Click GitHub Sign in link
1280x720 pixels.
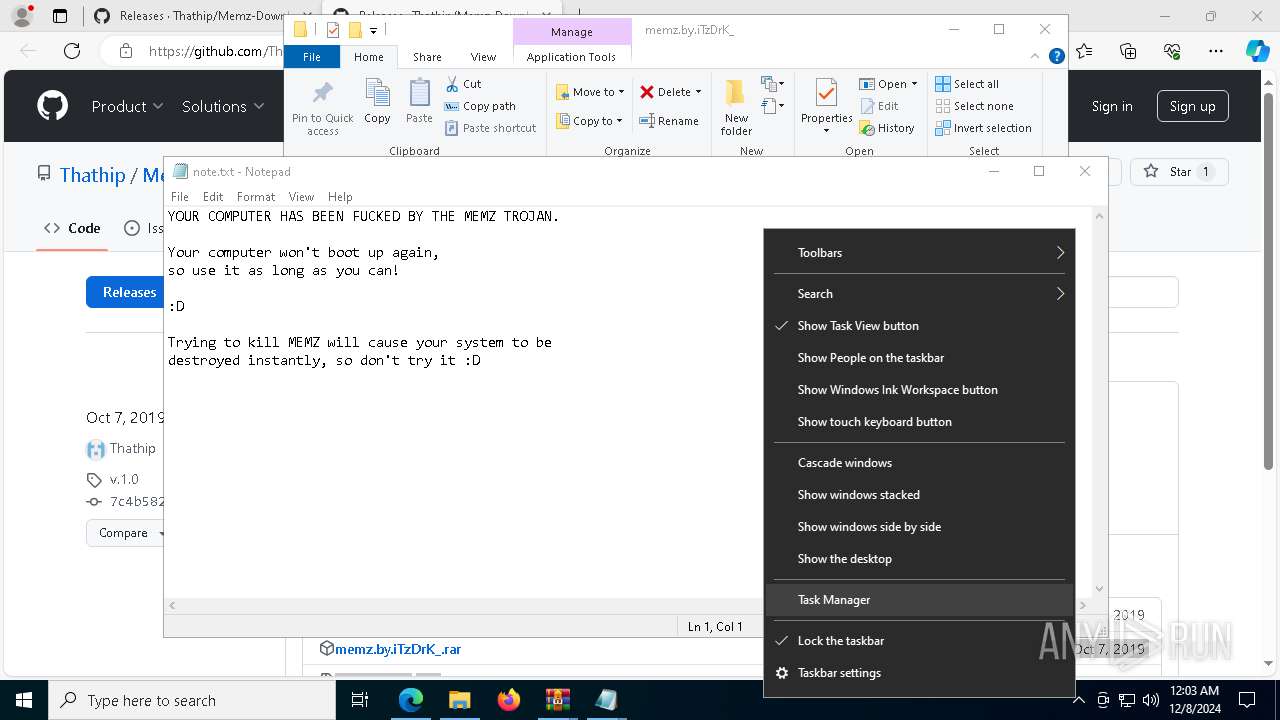(1112, 106)
